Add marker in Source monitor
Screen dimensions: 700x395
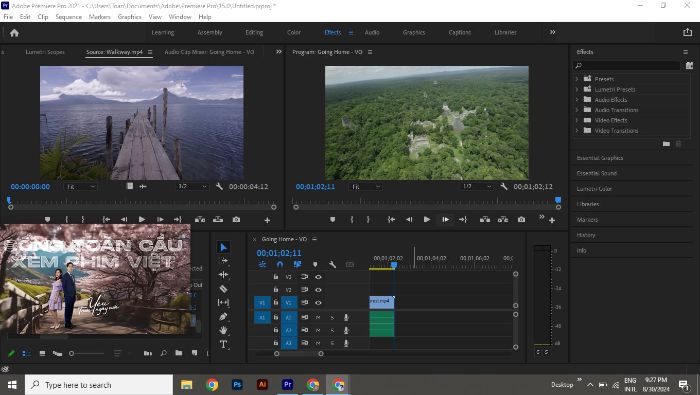(x=47, y=220)
